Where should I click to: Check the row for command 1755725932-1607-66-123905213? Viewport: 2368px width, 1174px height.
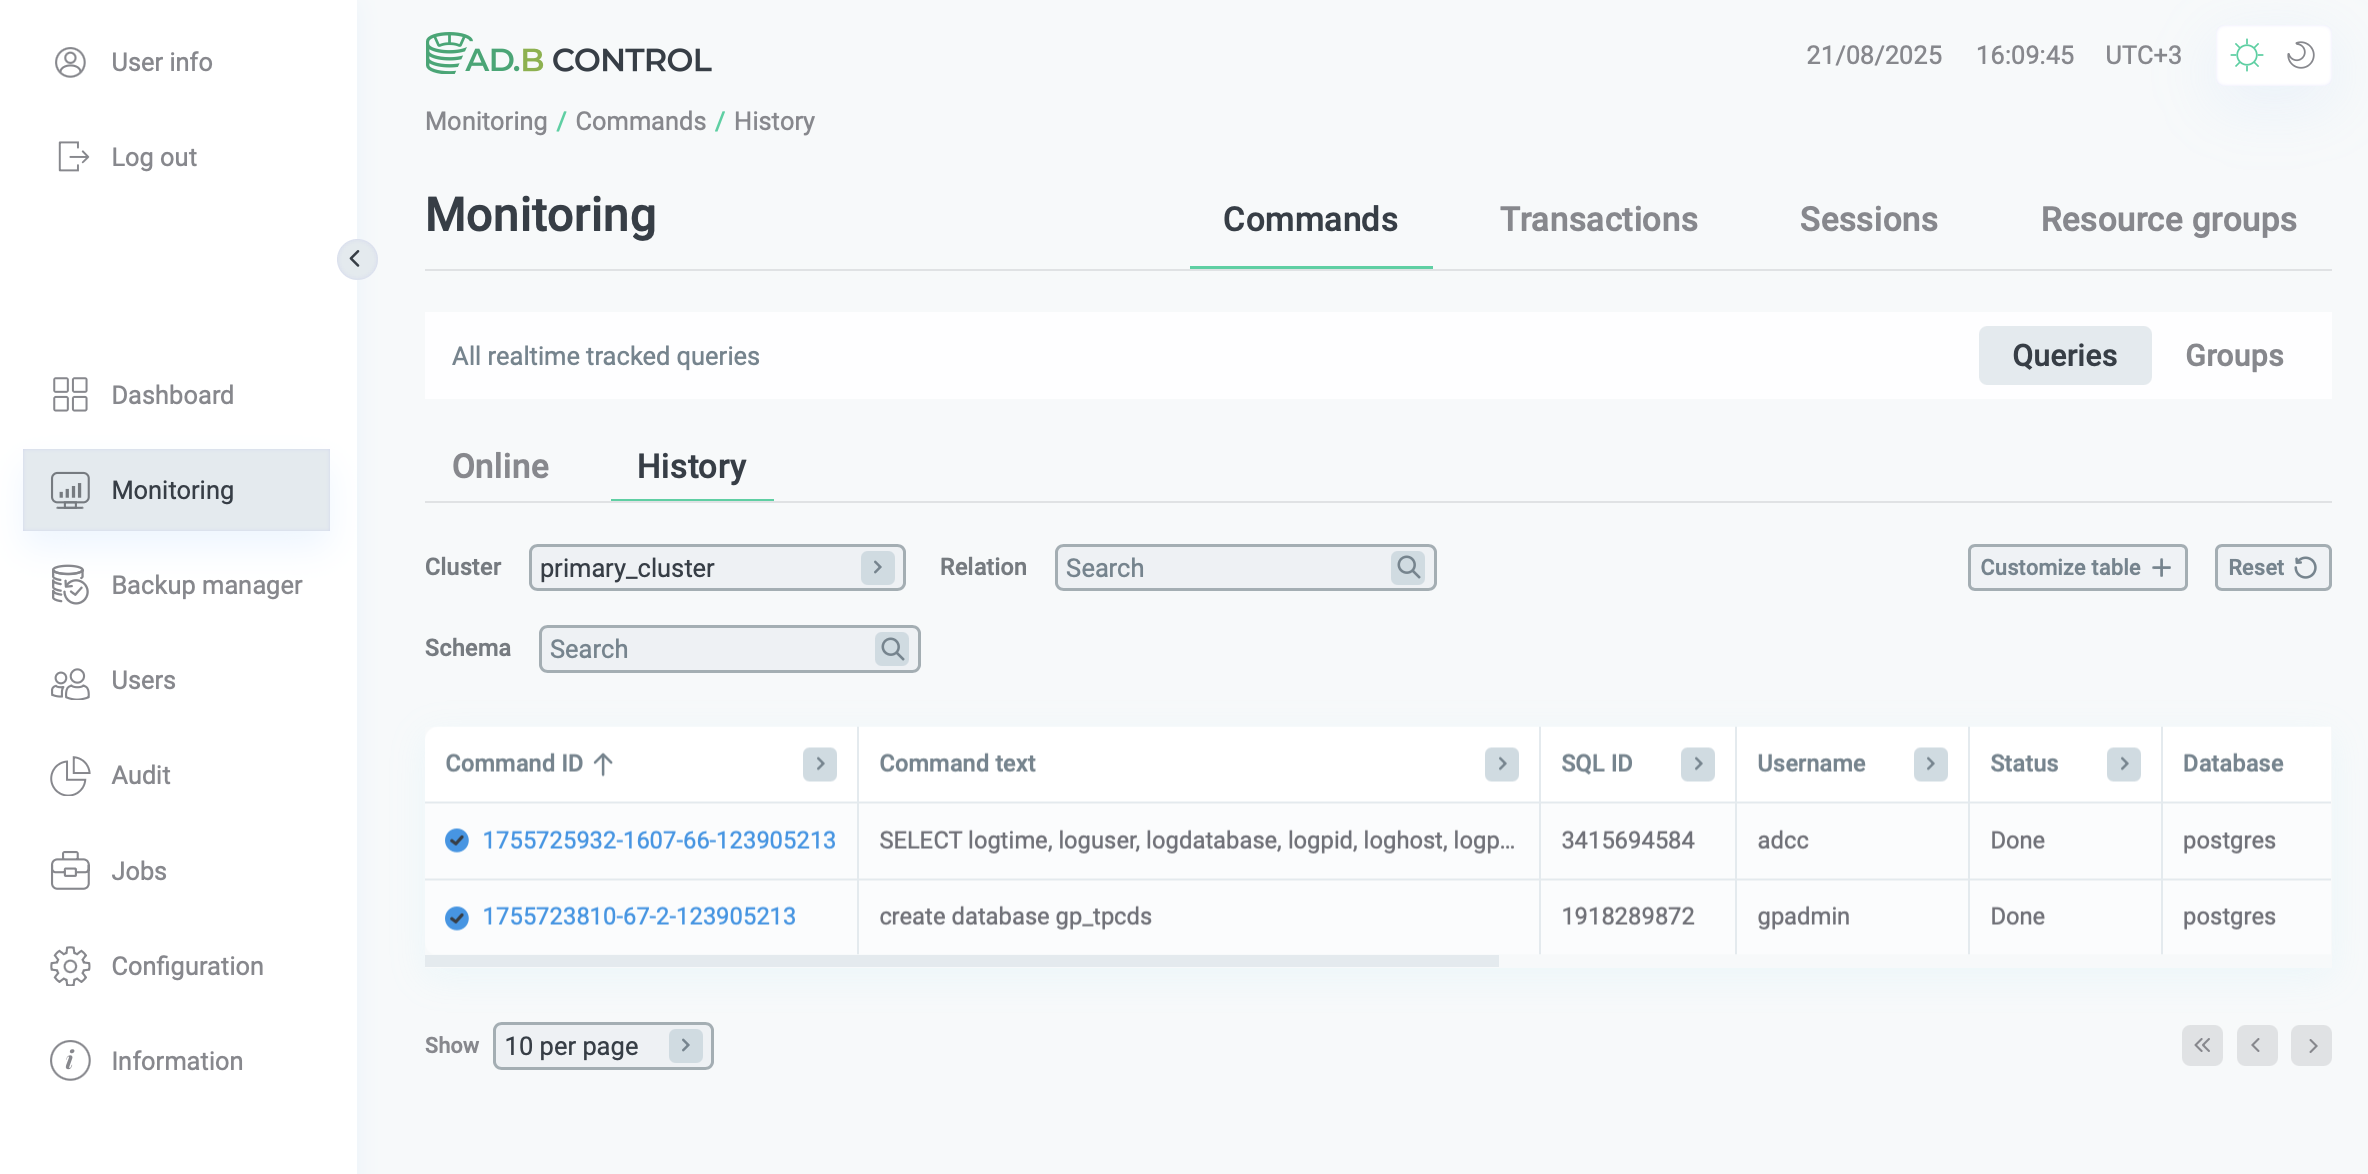(457, 840)
